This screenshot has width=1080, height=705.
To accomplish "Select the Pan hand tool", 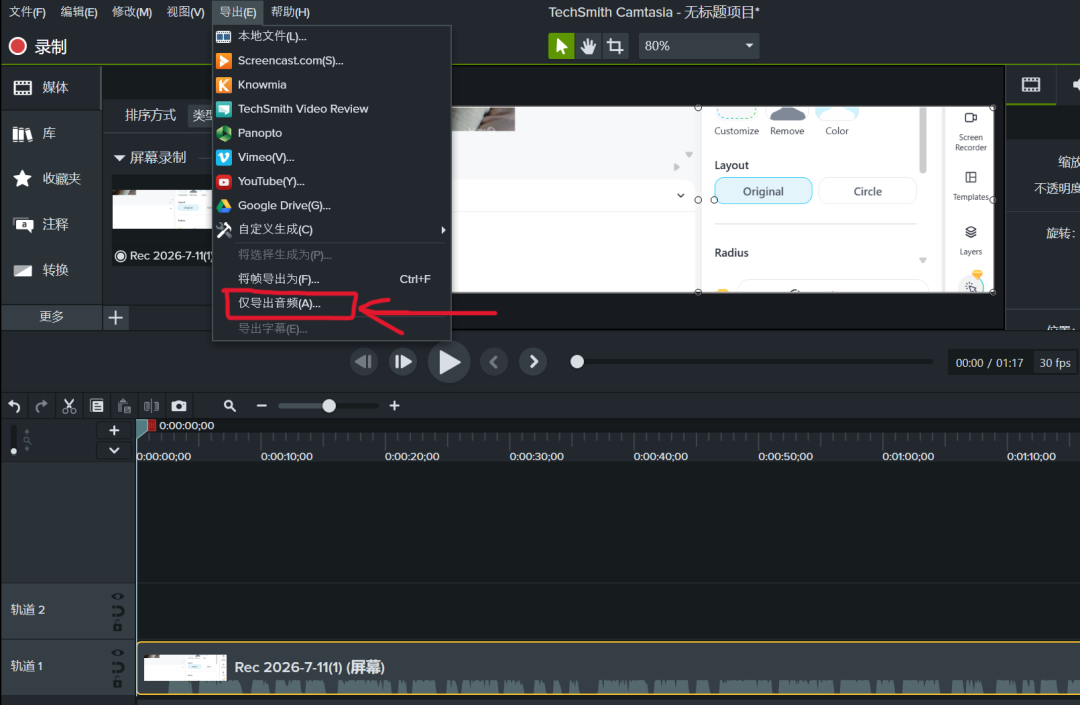I will pyautogui.click(x=588, y=46).
